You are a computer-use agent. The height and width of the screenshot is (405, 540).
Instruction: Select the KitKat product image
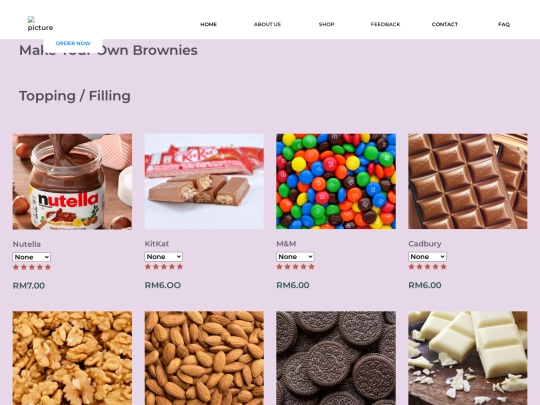[x=204, y=181]
